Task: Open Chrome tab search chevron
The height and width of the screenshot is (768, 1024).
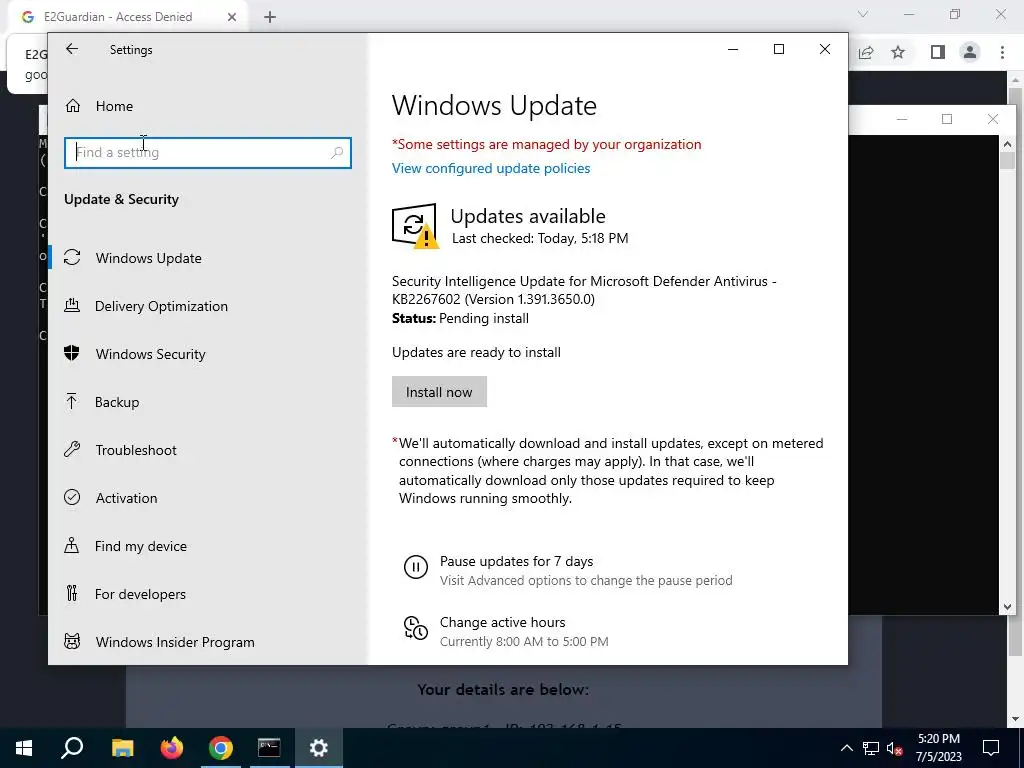Action: [x=863, y=14]
